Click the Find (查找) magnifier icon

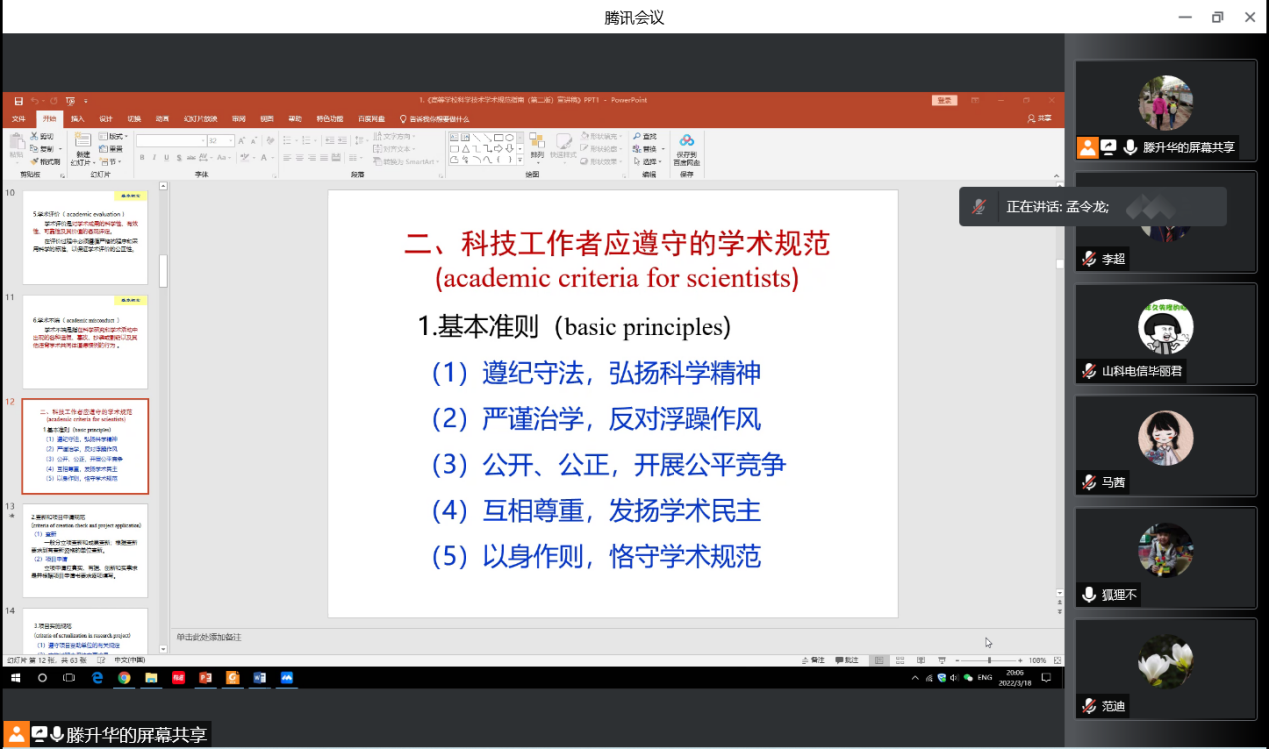tap(637, 136)
